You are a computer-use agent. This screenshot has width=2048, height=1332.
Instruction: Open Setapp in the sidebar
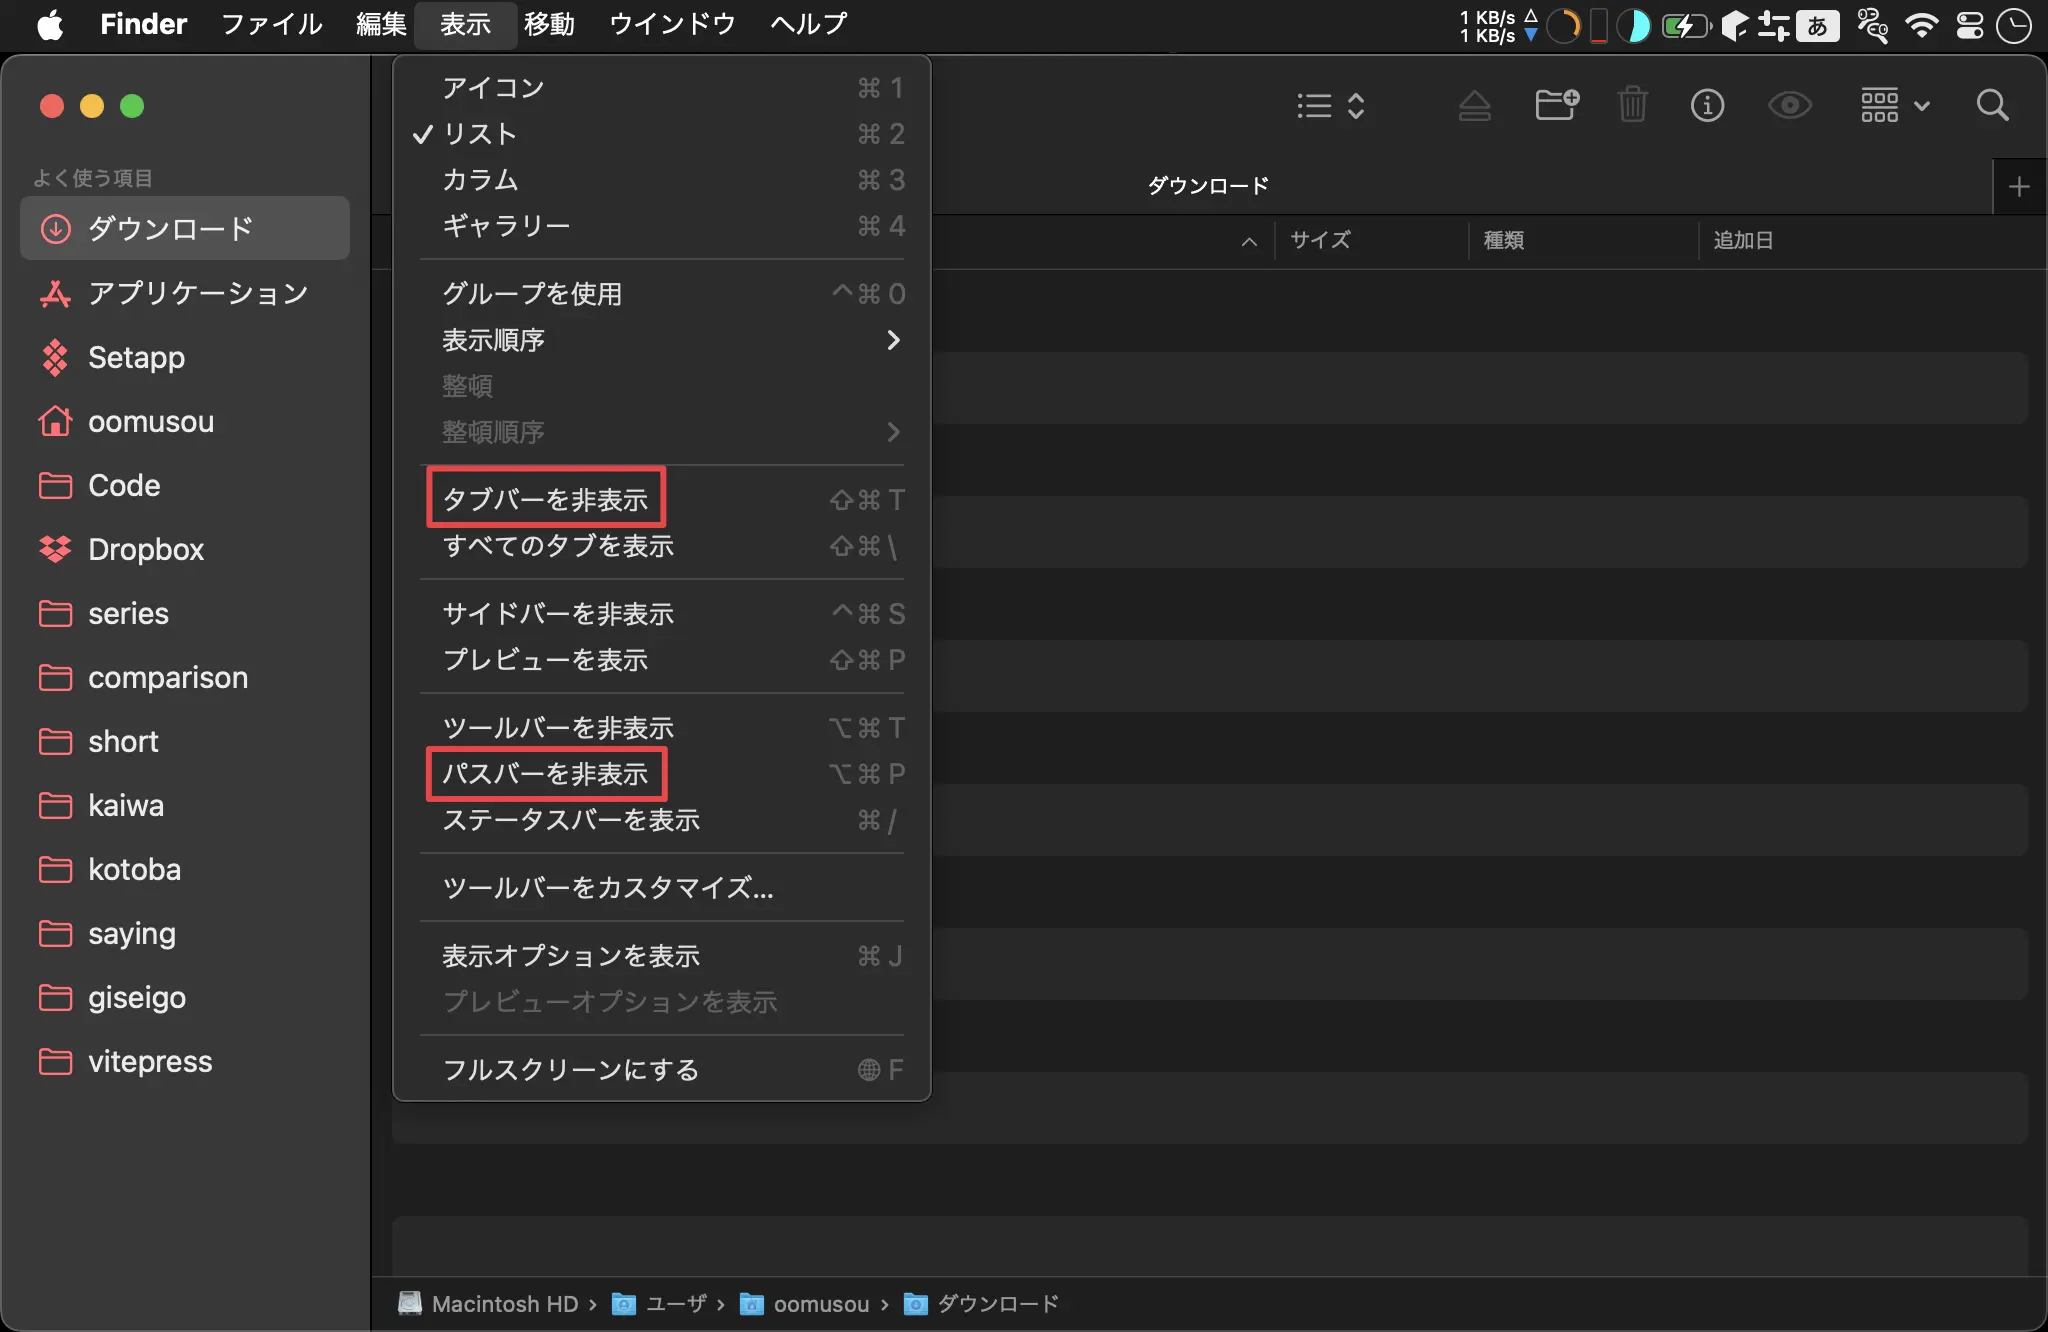pos(185,357)
